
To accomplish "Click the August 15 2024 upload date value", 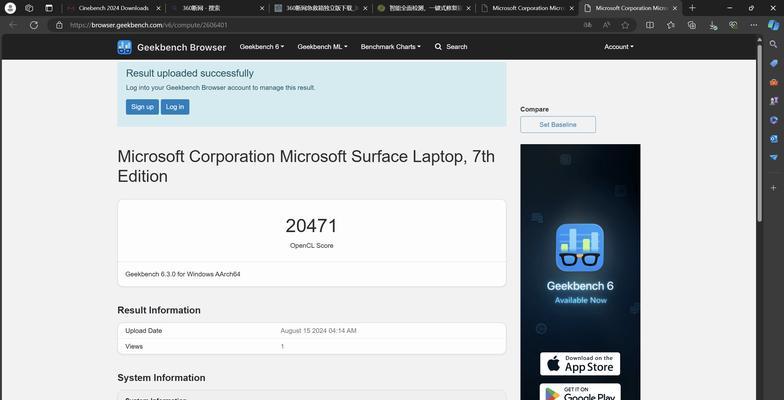I will pyautogui.click(x=318, y=330).
